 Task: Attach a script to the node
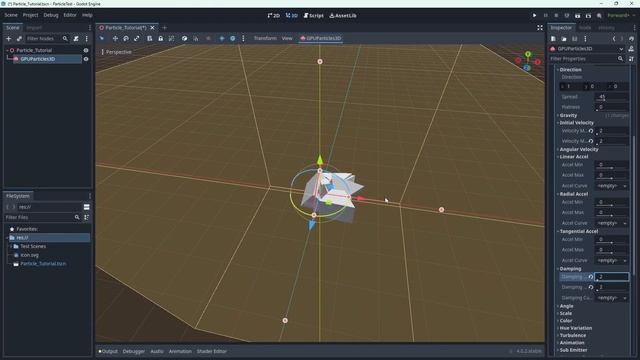point(76,38)
